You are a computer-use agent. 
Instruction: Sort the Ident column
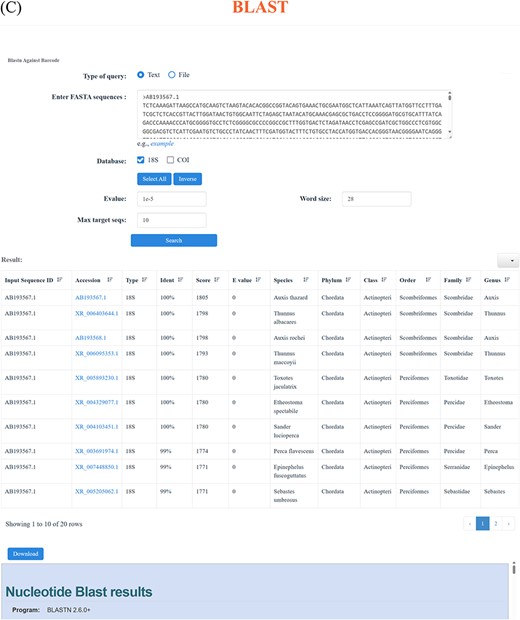180,280
